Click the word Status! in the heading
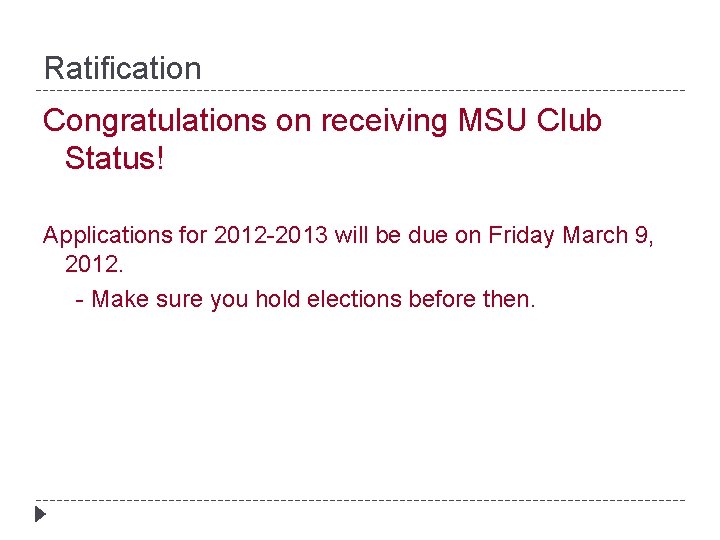720x540 pixels. pyautogui.click(x=113, y=158)
